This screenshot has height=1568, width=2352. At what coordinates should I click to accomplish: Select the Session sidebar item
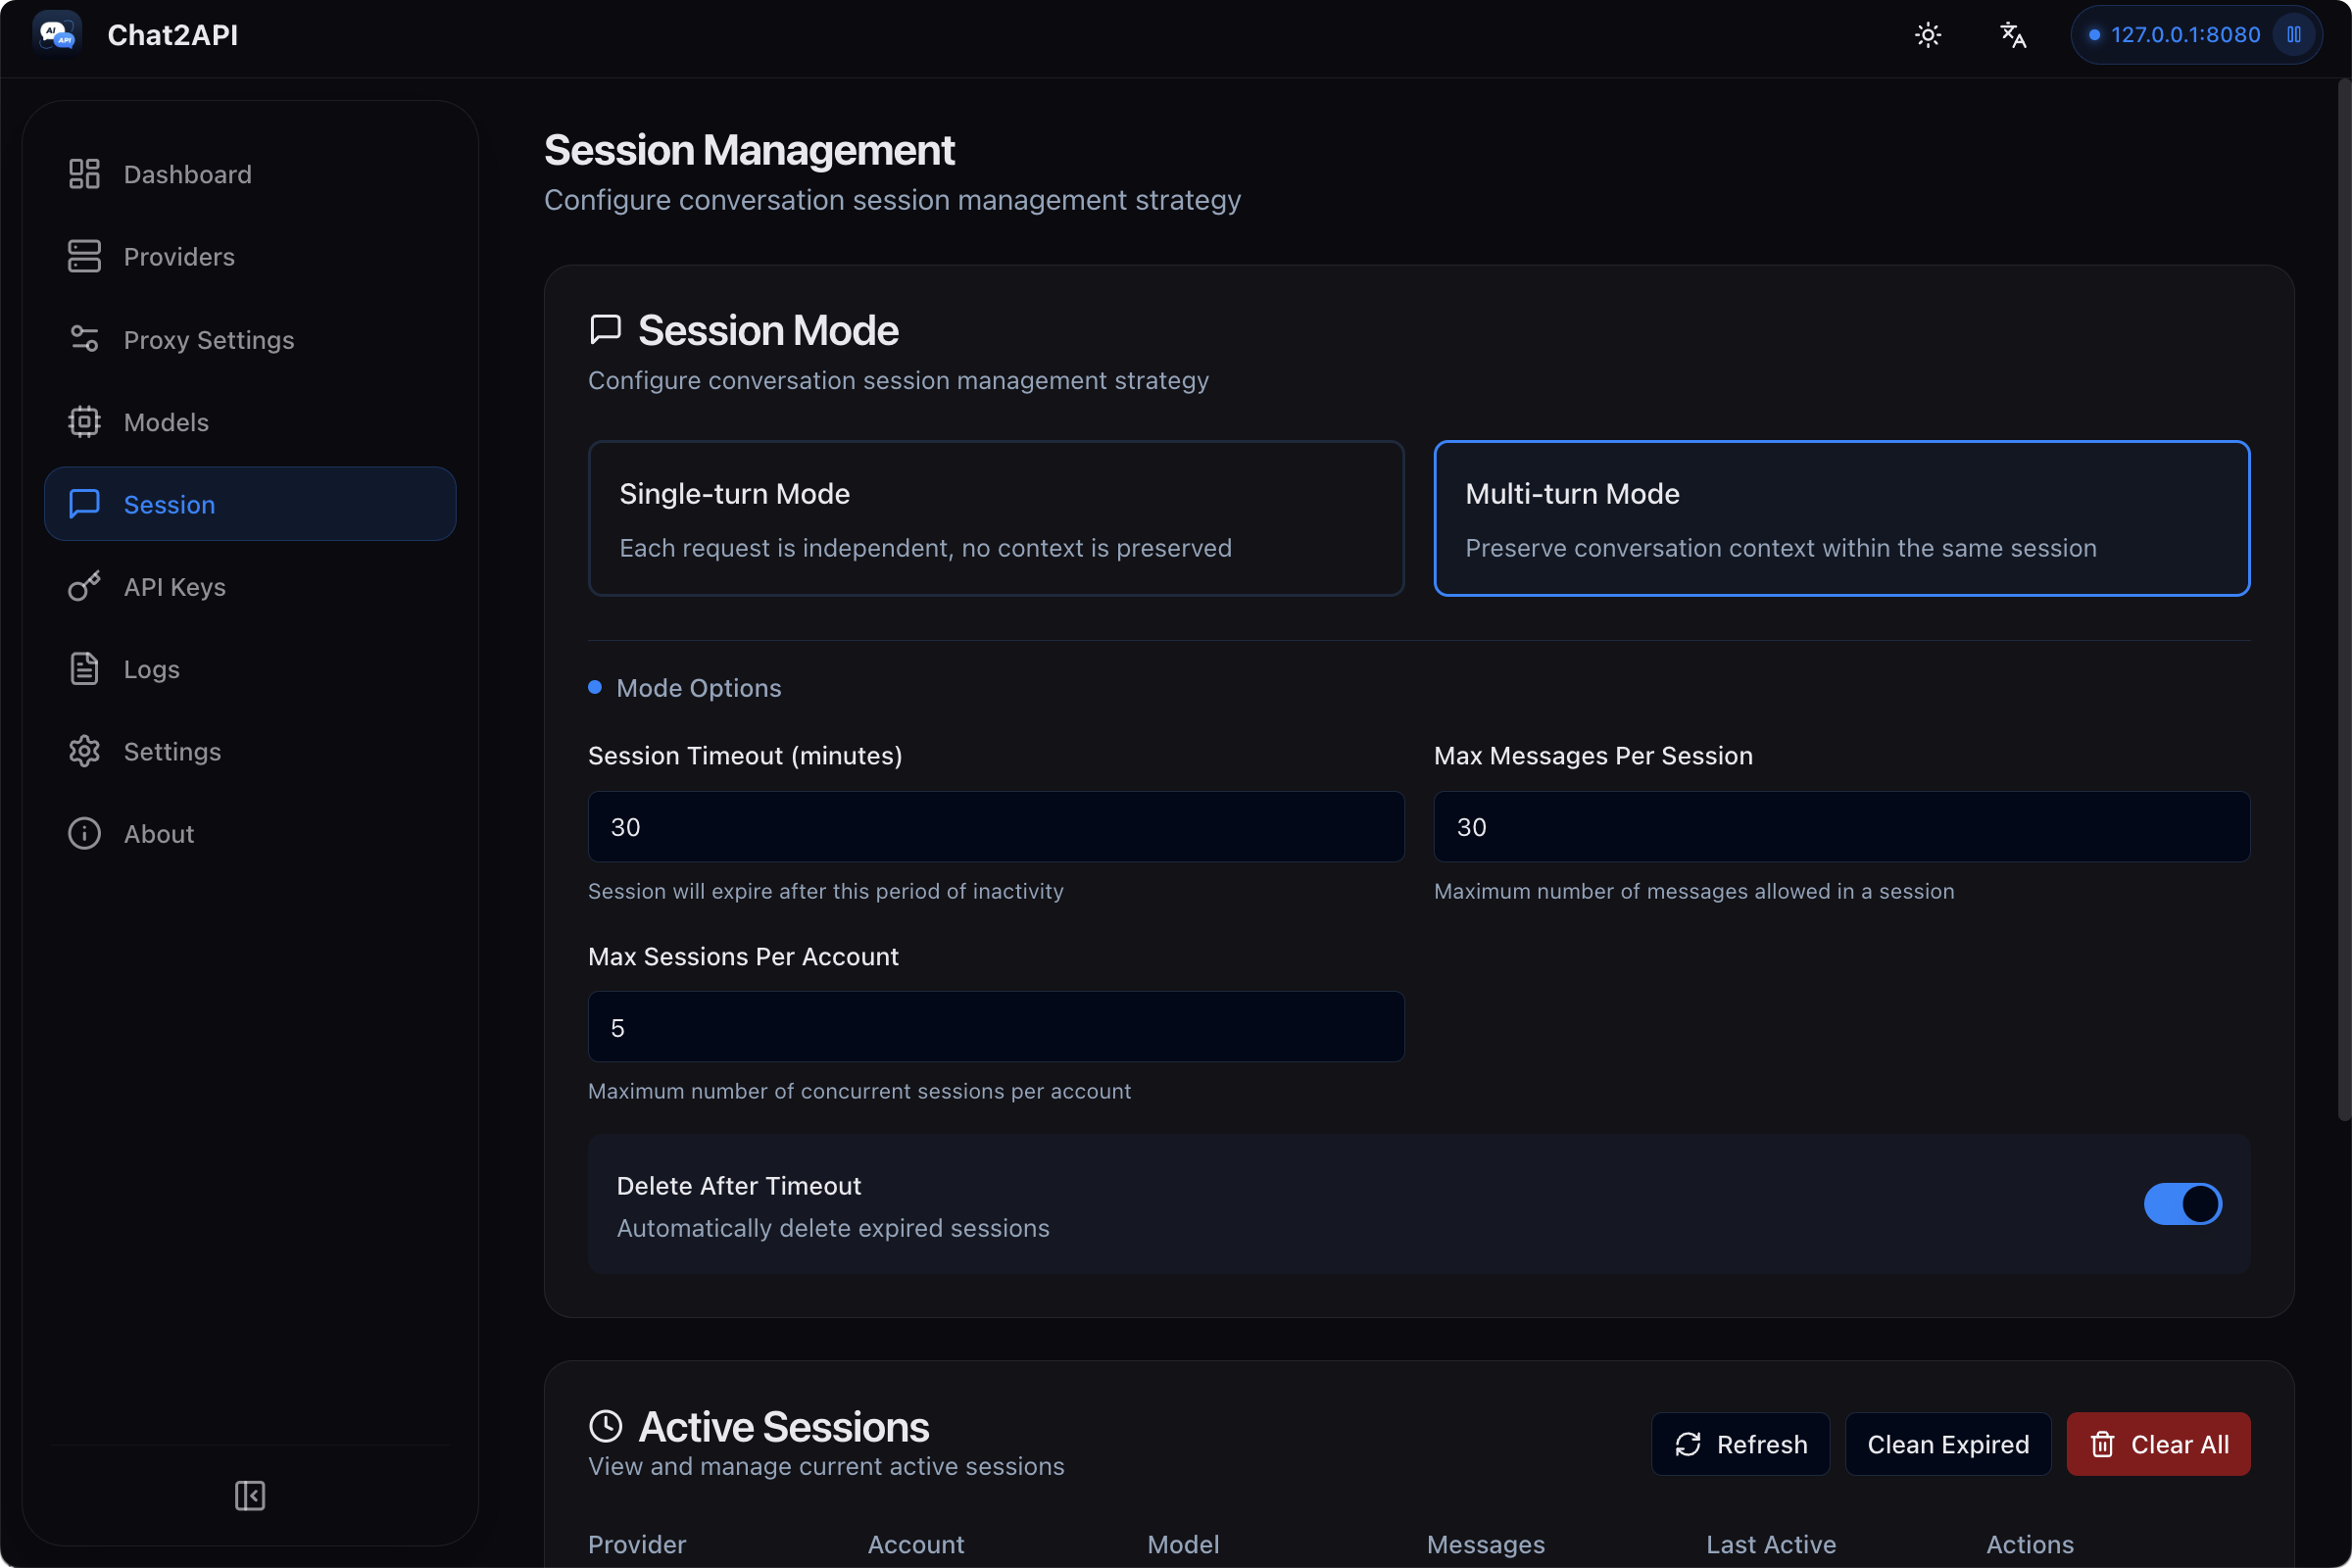coord(250,504)
